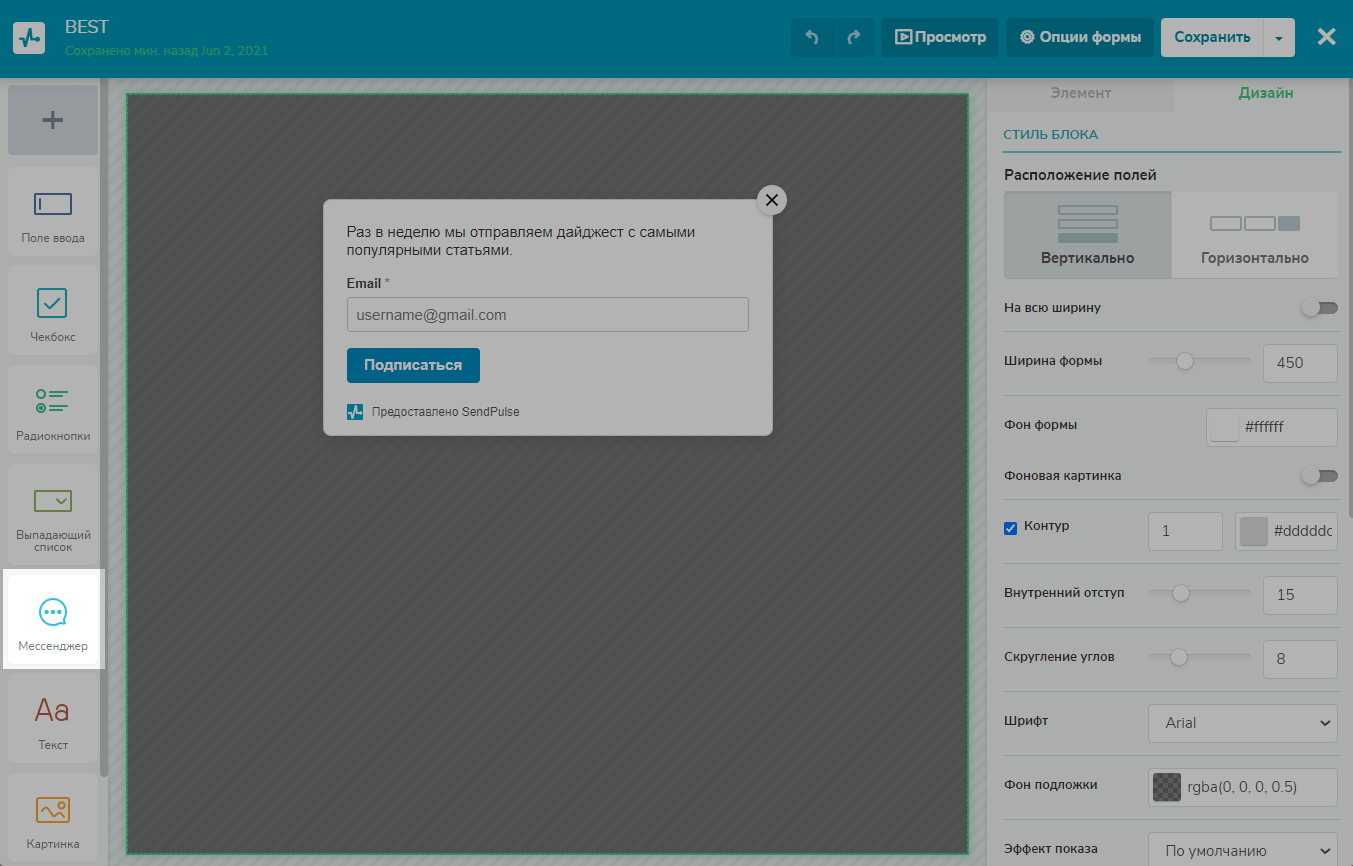The image size is (1353, 866).
Task: Add a Радиокнопки element
Action: pos(53,410)
